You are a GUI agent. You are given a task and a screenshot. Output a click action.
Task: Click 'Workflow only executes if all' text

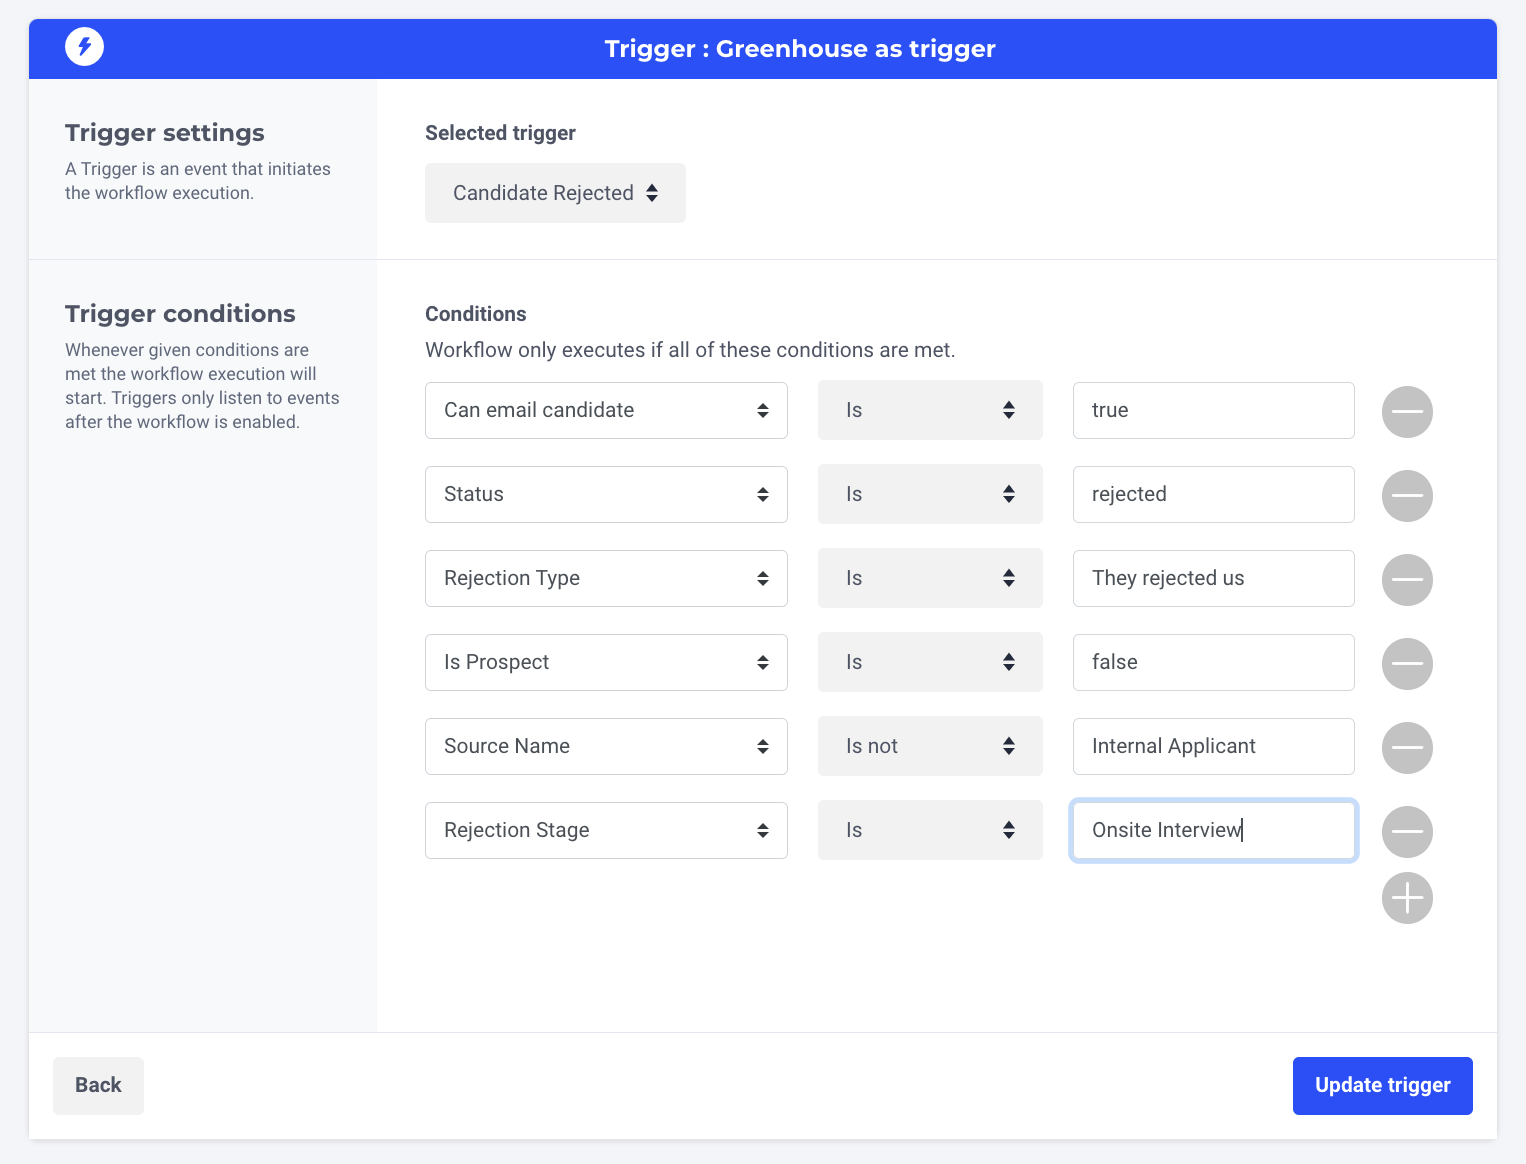point(690,350)
